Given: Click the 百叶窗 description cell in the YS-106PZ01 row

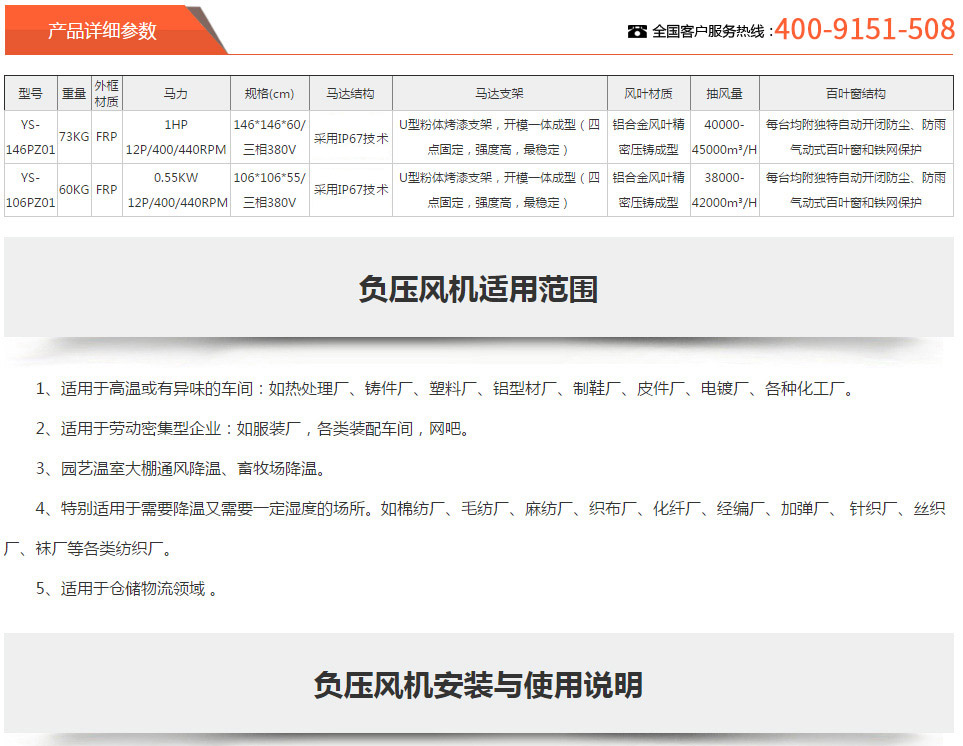Looking at the screenshot, I should 856,190.
